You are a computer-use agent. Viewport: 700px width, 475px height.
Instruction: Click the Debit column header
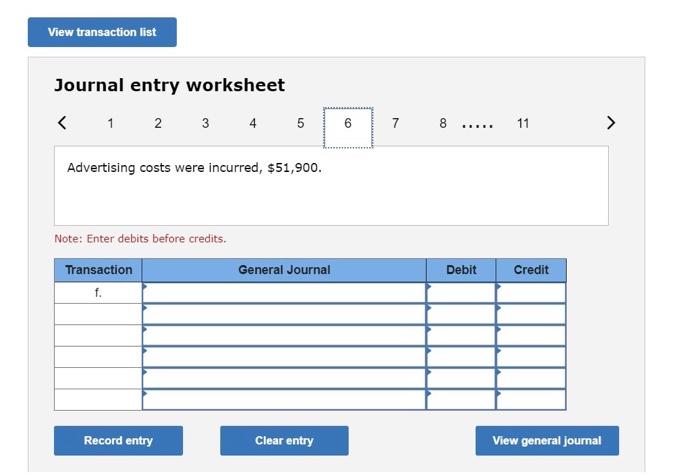coord(461,270)
